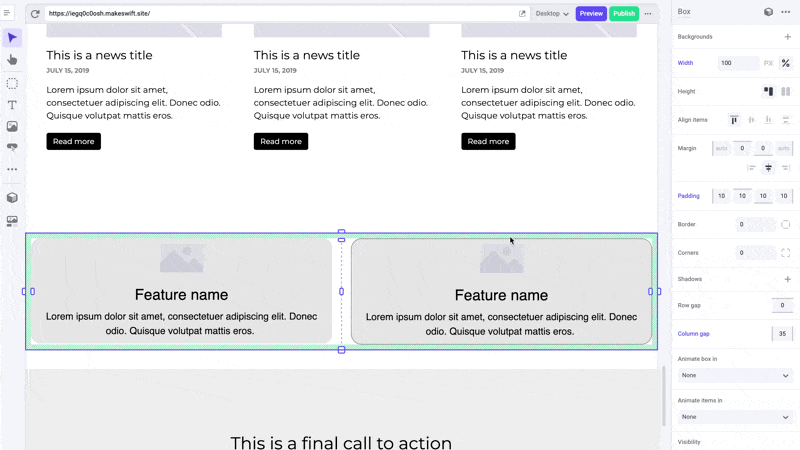800x450 pixels.
Task: Pick the Text element tool
Action: pos(12,105)
